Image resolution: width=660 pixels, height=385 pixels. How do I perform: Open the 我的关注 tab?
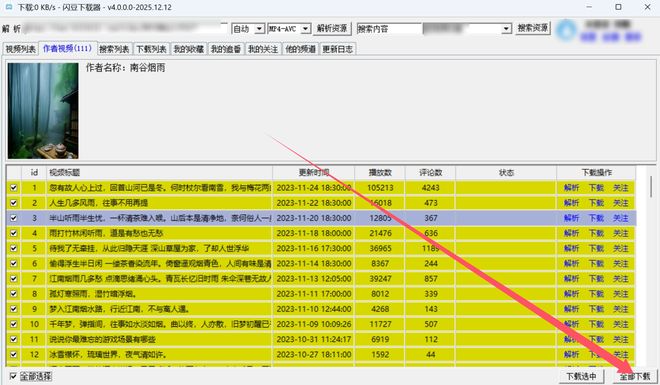click(x=263, y=49)
